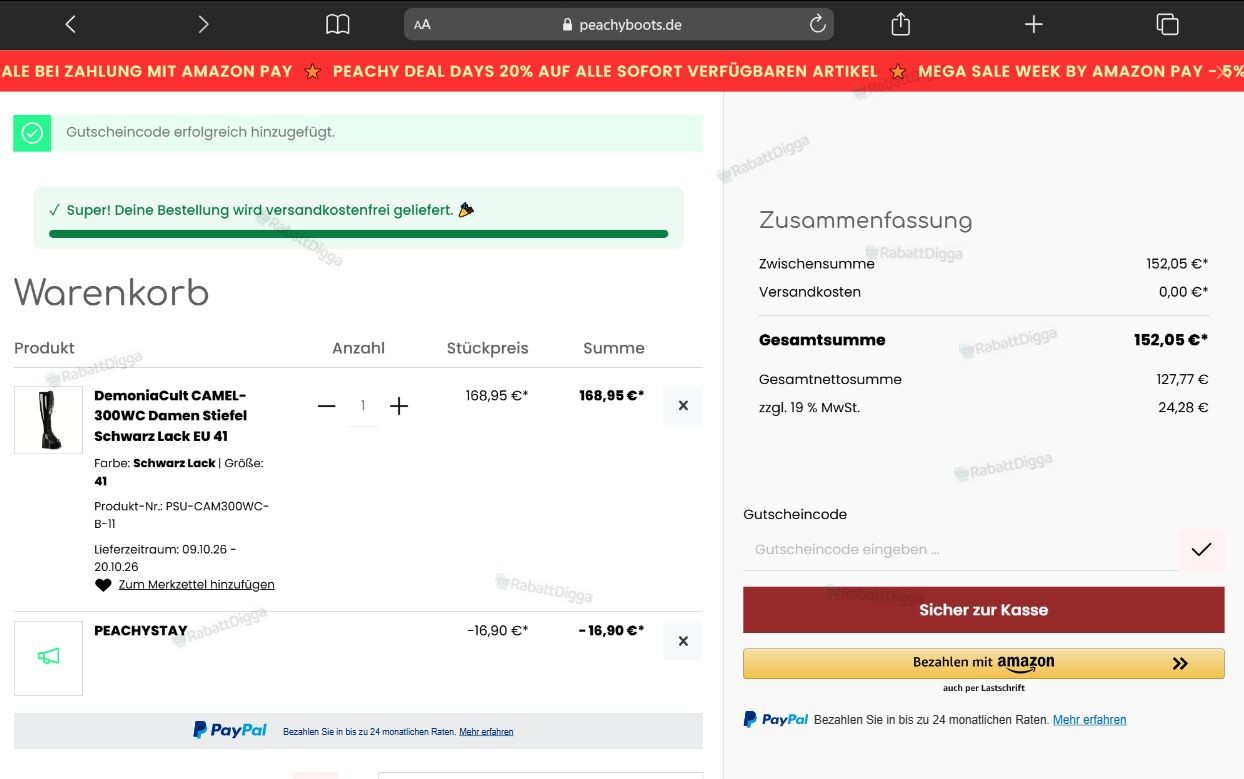Go forward with Safari forward arrow
This screenshot has height=779, width=1244.
click(x=203, y=24)
